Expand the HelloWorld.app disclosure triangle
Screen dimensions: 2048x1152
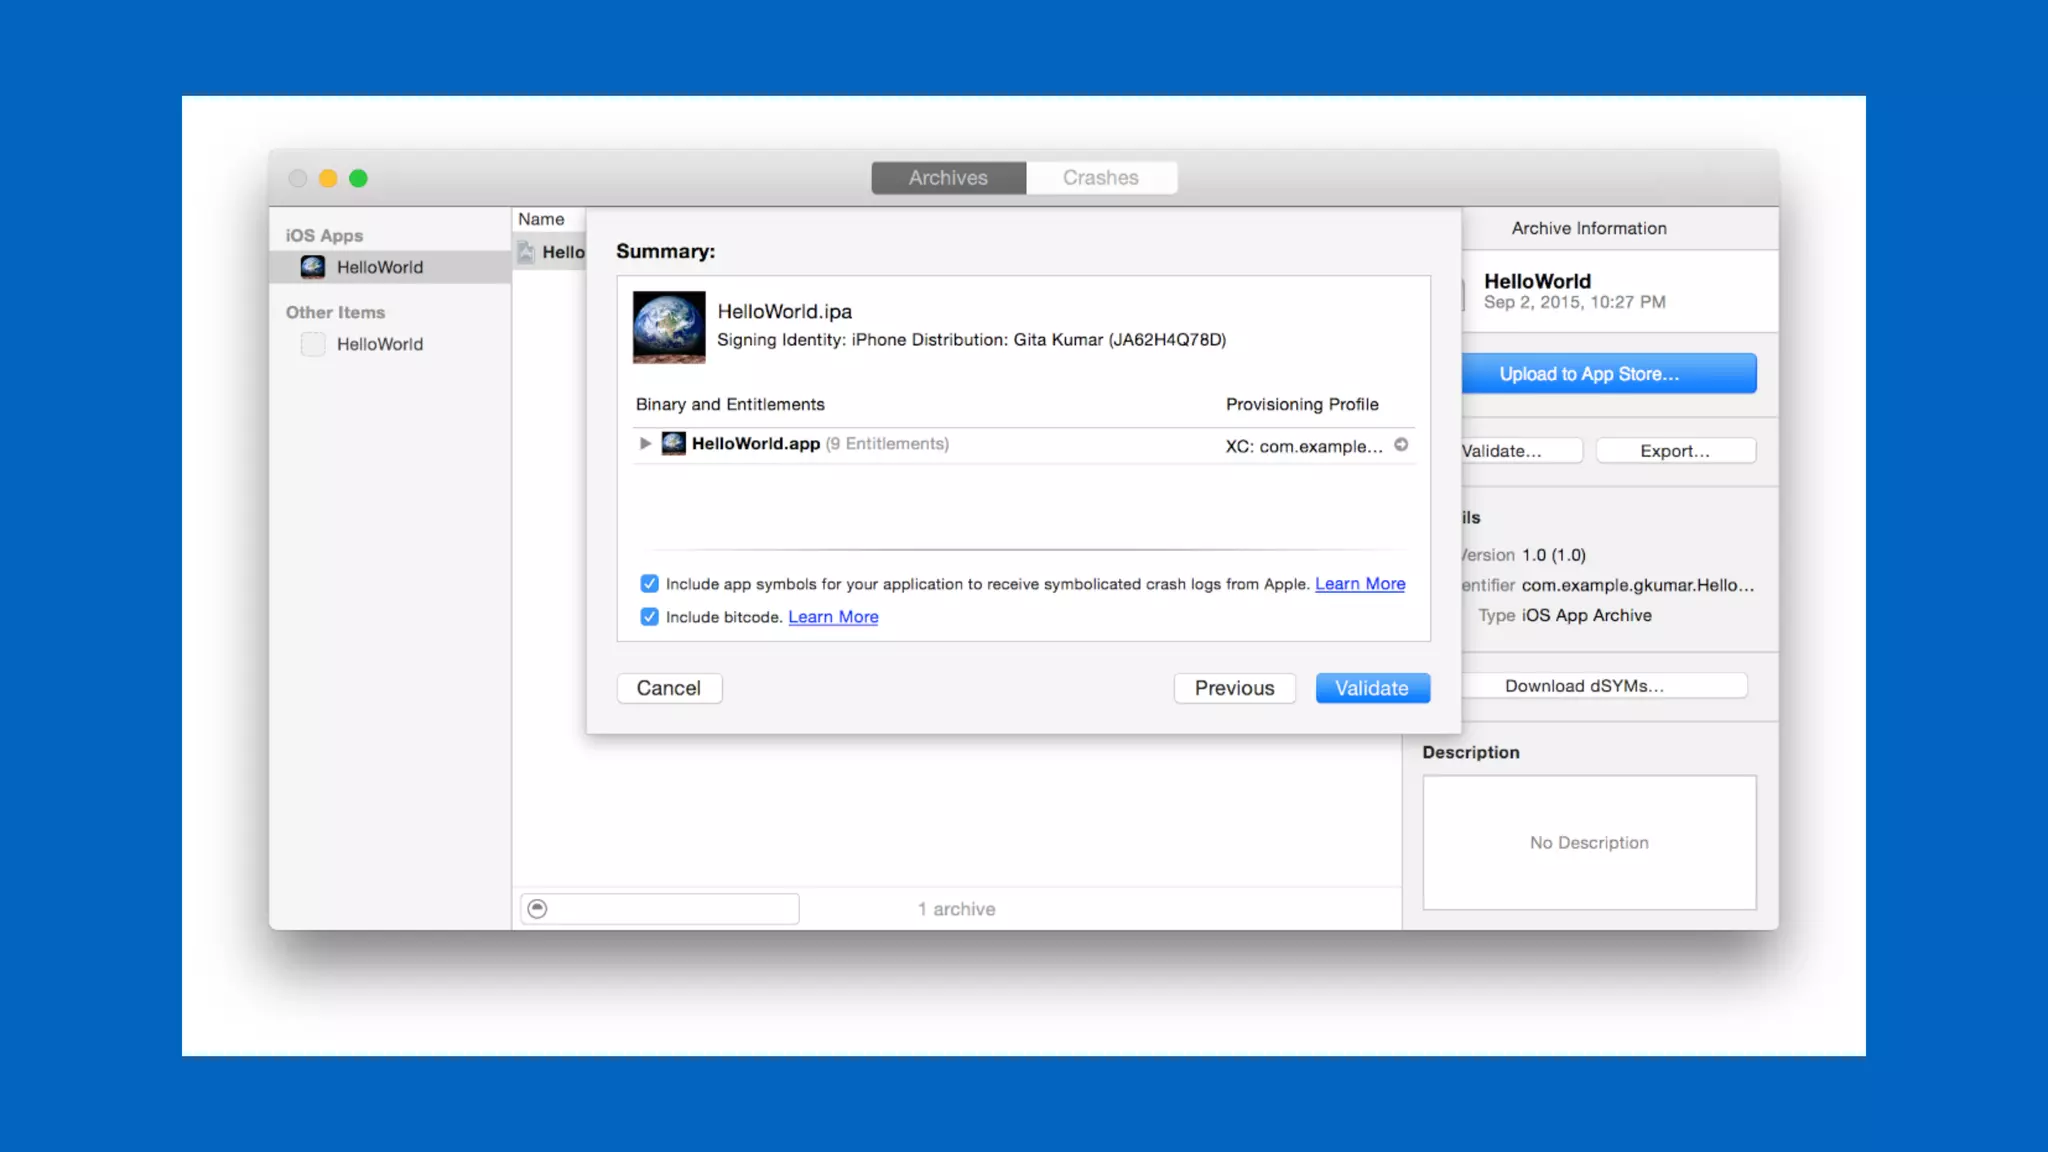pos(645,443)
